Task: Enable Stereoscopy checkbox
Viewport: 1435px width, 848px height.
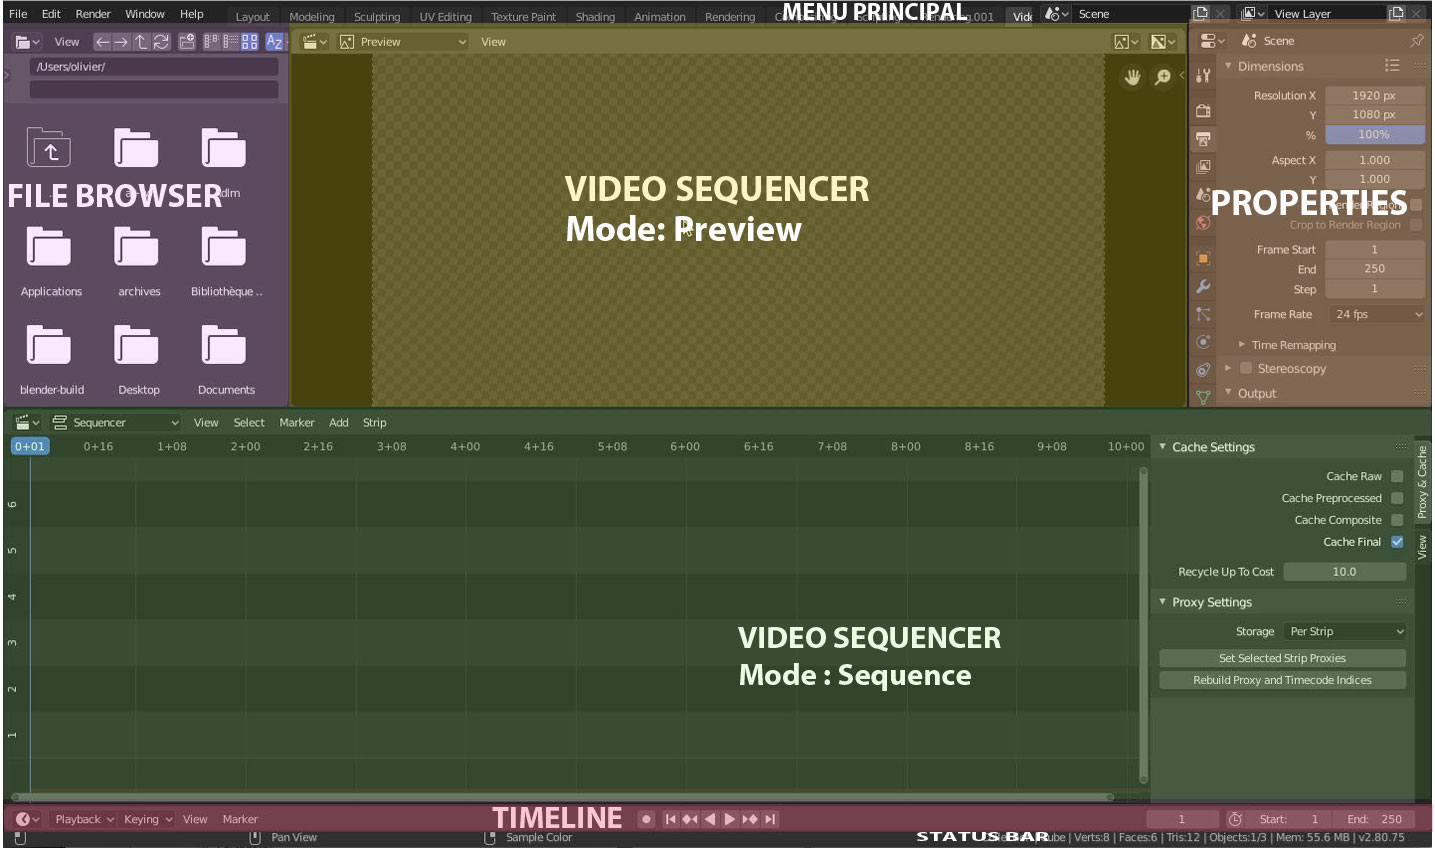Action: pyautogui.click(x=1246, y=368)
